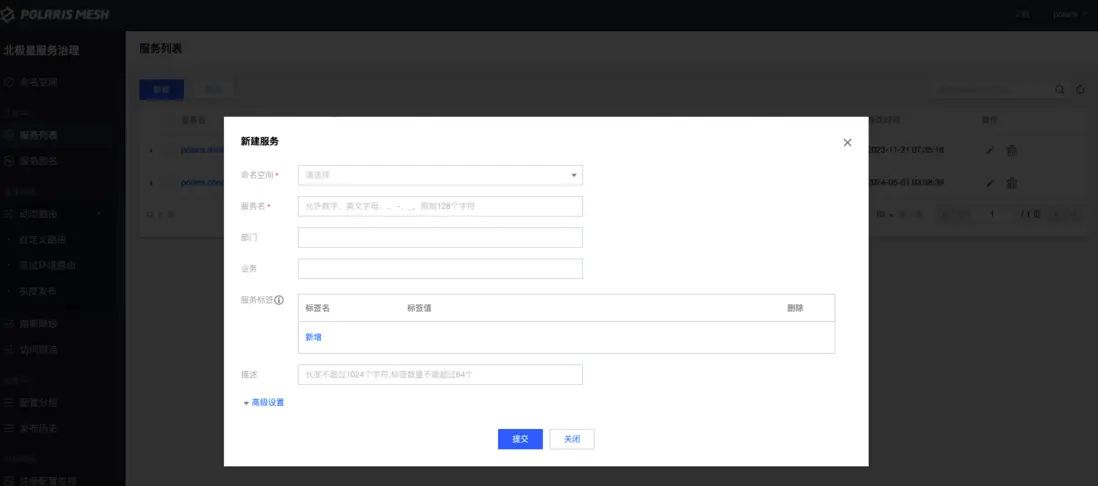The image size is (1098, 486).
Task: Click the 2023-11-21 07:25:16 timestamp
Action: tap(906, 150)
